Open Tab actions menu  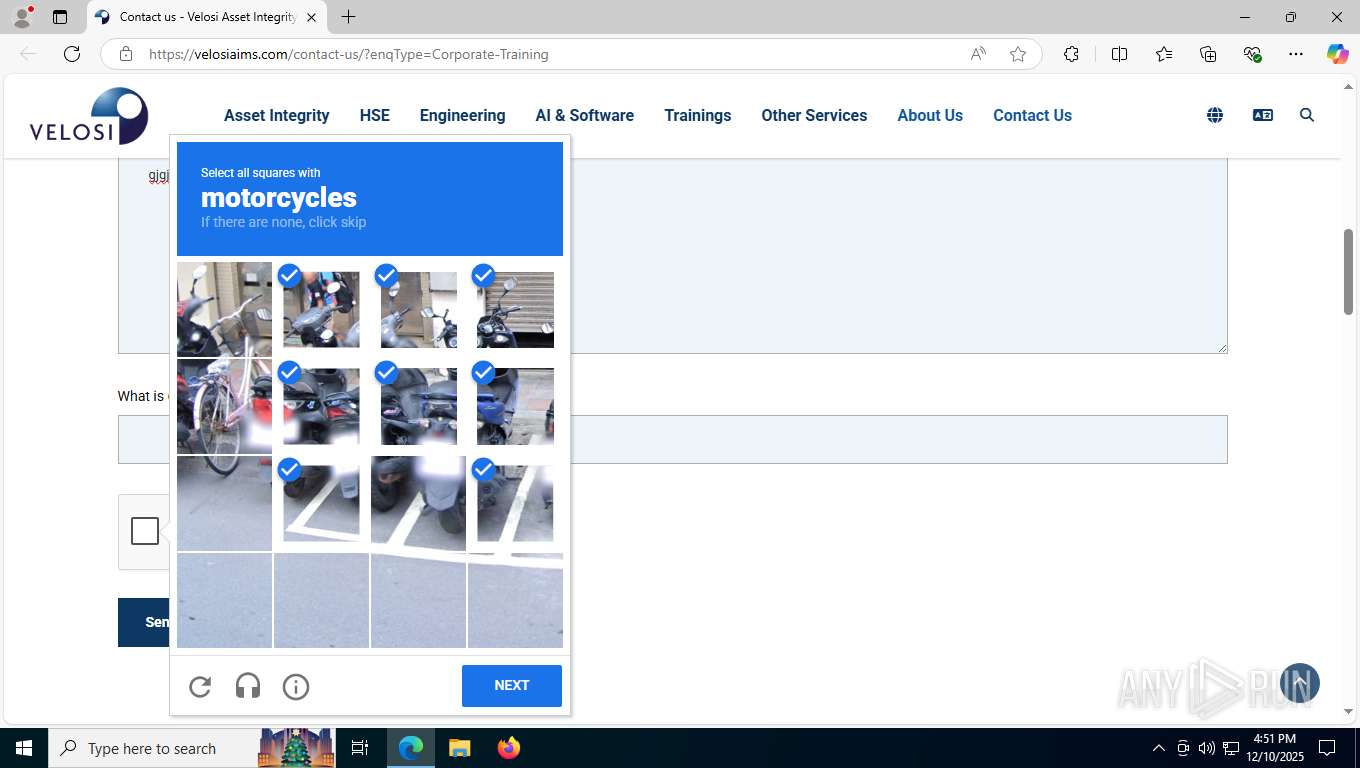click(60, 17)
